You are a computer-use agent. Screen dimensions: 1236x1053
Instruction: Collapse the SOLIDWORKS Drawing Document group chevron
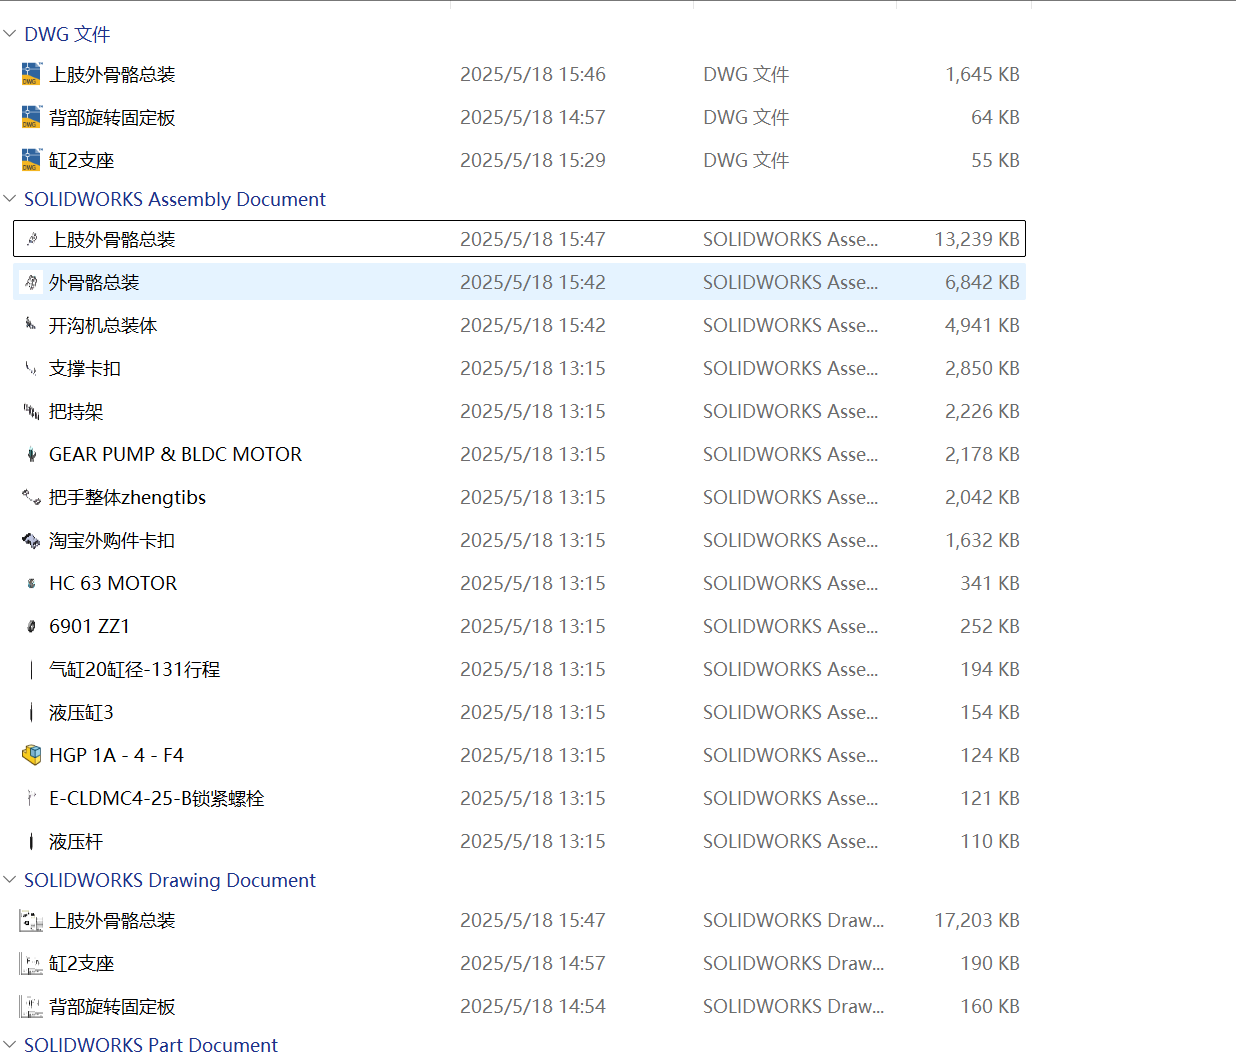10,880
